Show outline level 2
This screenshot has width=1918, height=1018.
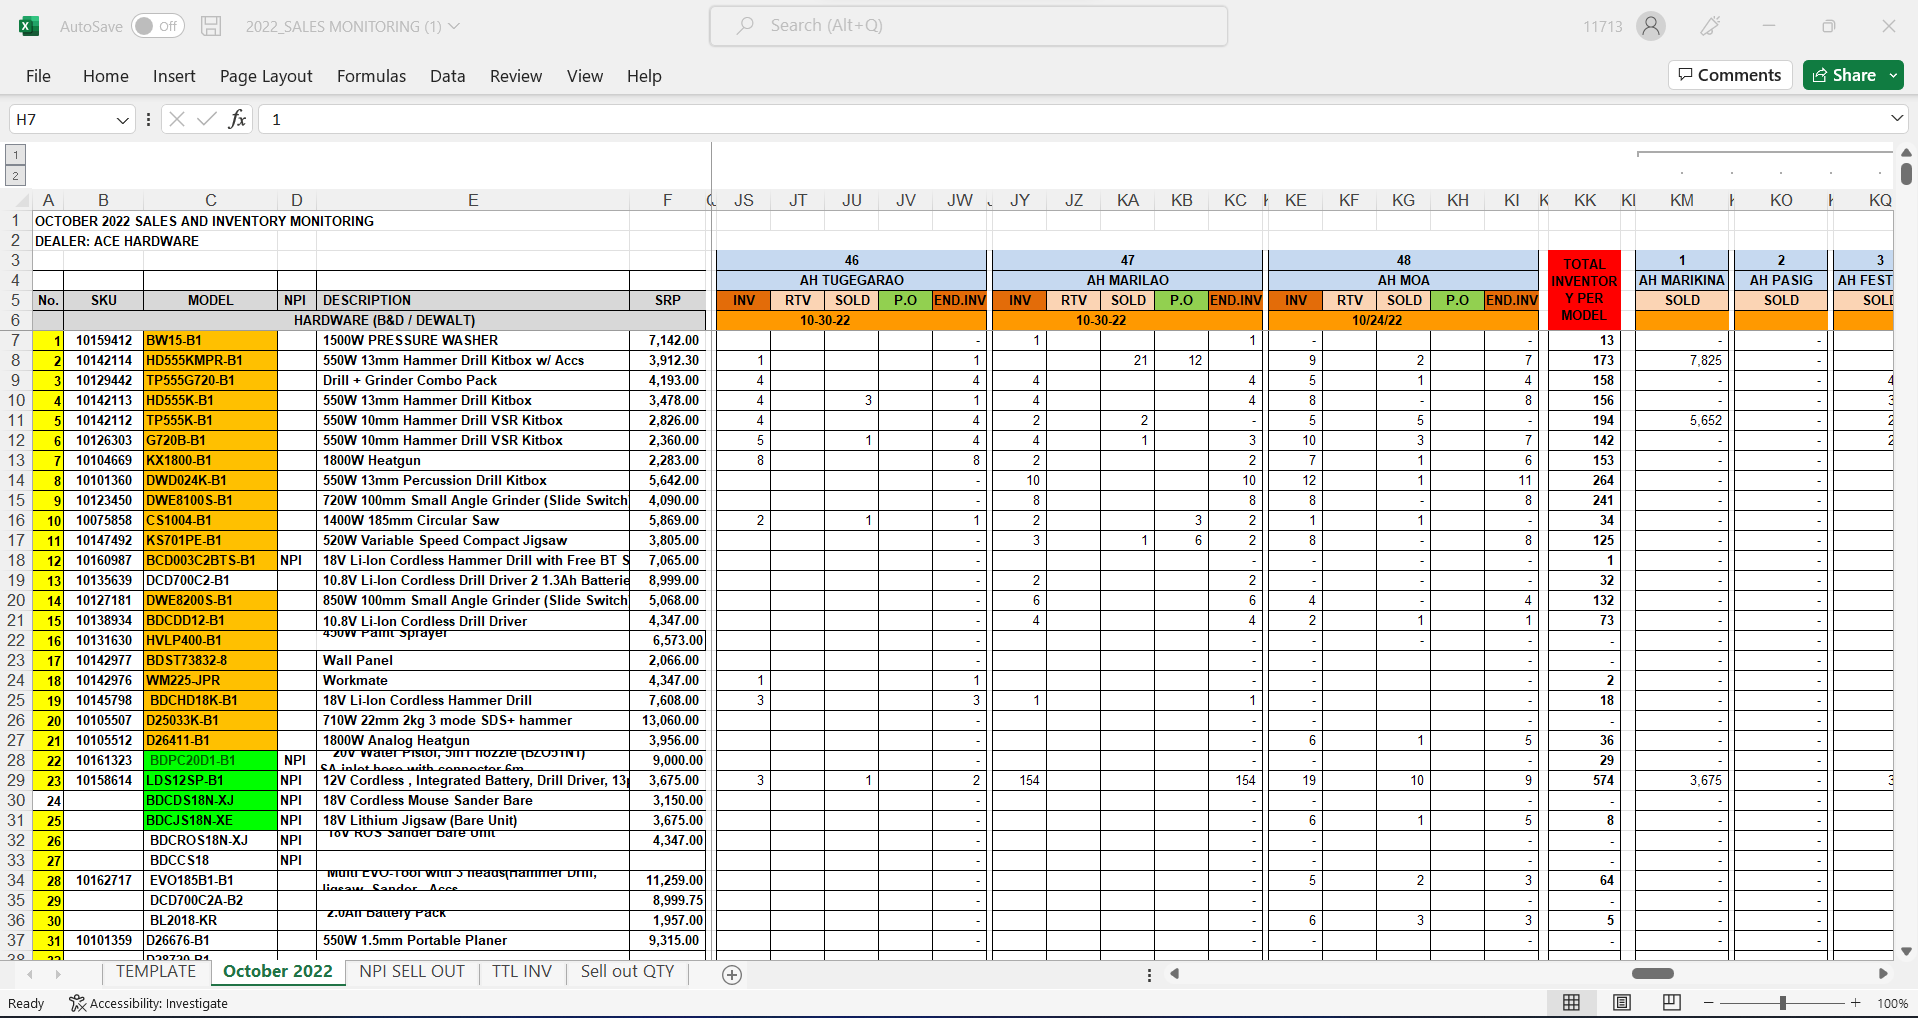click(15, 176)
